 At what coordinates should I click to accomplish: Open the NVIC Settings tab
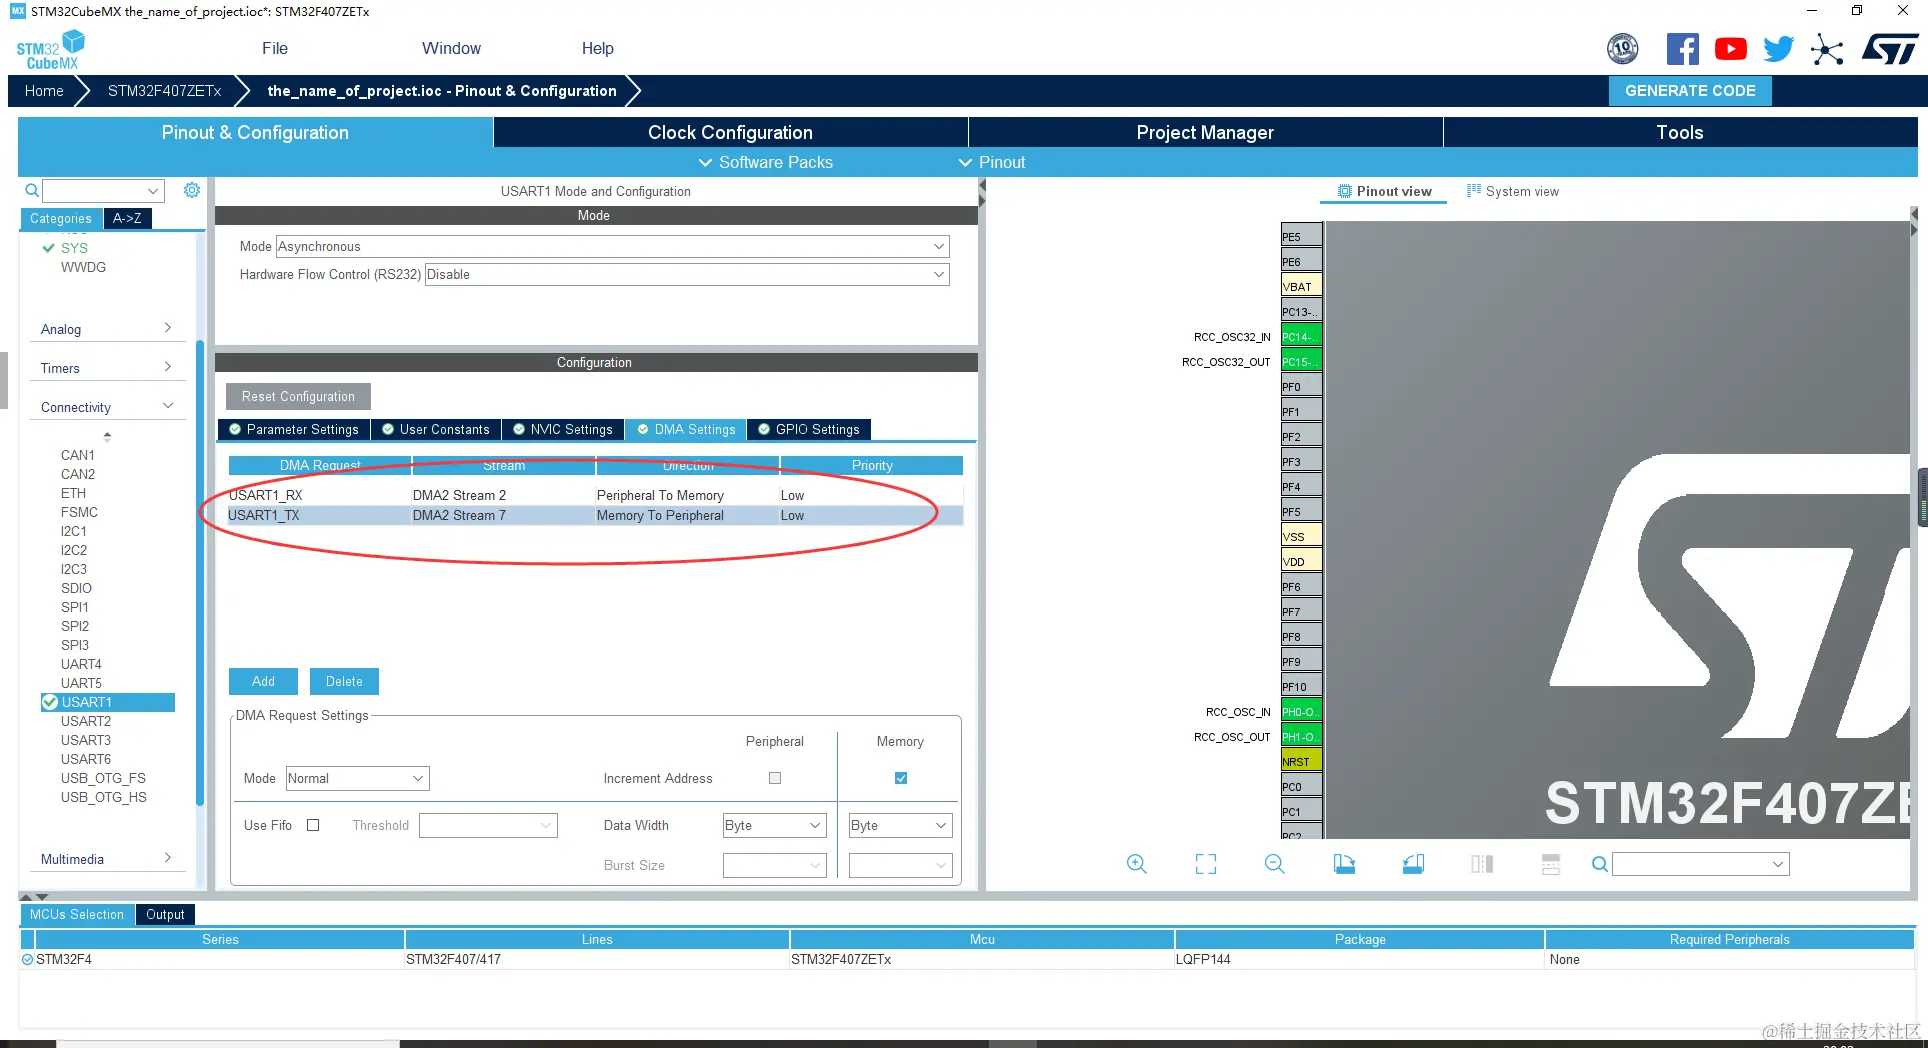tap(563, 429)
